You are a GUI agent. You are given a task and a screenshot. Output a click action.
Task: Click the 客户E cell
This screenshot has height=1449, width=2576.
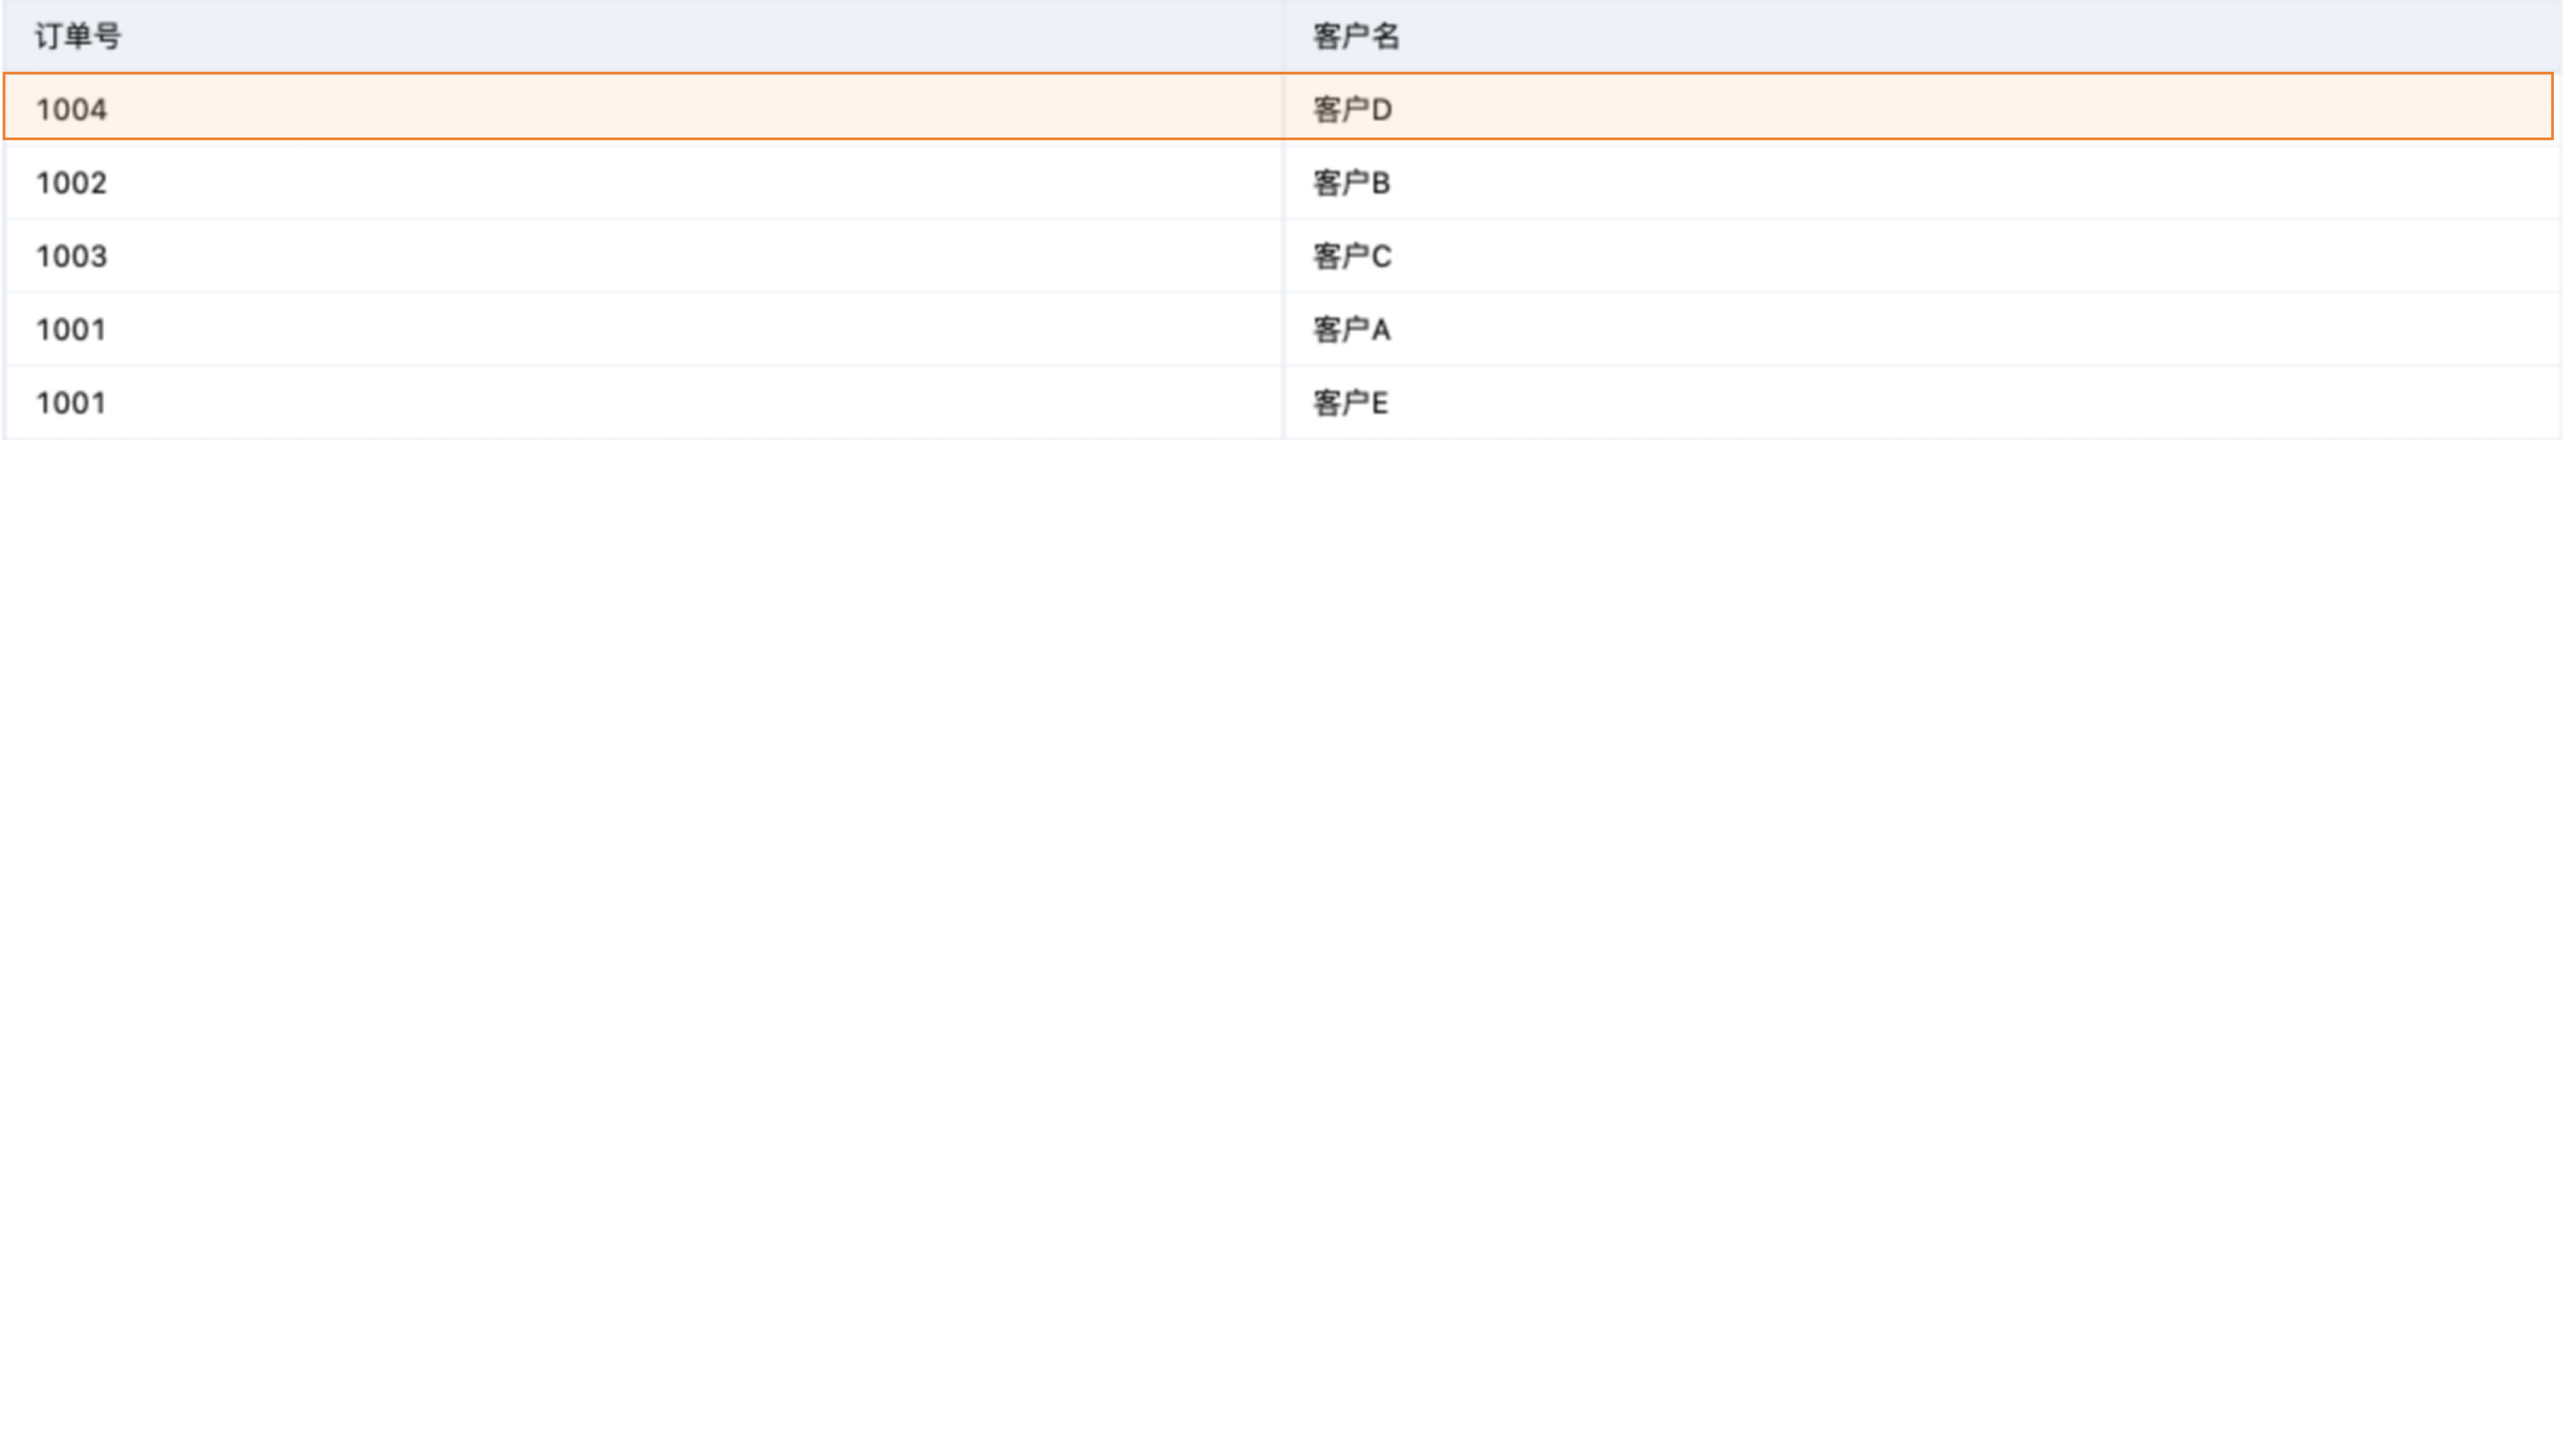point(1922,402)
